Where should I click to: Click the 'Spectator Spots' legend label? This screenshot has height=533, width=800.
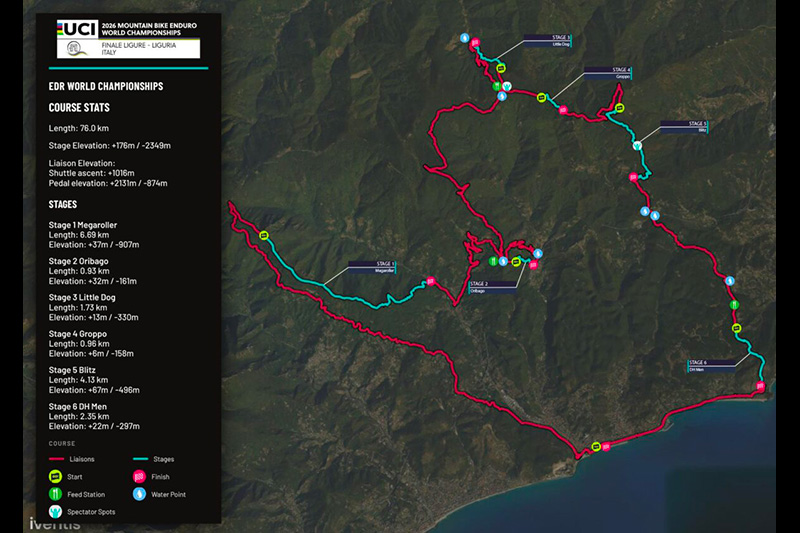pos(91,512)
